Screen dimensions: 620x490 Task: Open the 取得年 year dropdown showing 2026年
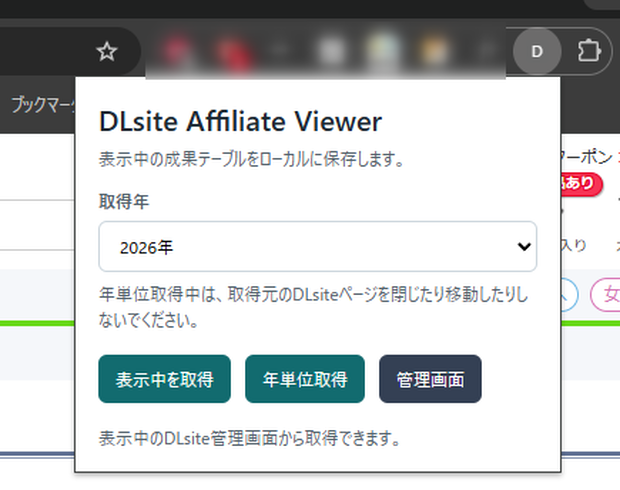tap(318, 247)
